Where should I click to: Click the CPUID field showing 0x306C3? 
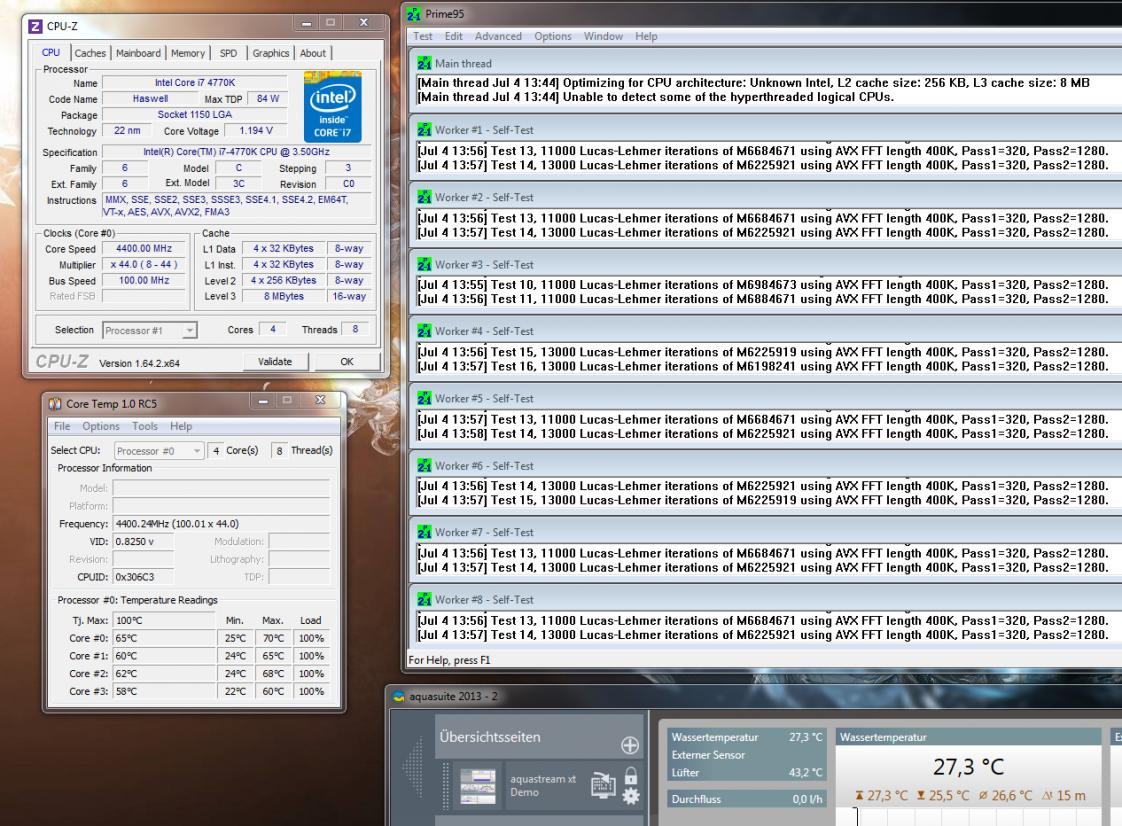pyautogui.click(x=143, y=577)
